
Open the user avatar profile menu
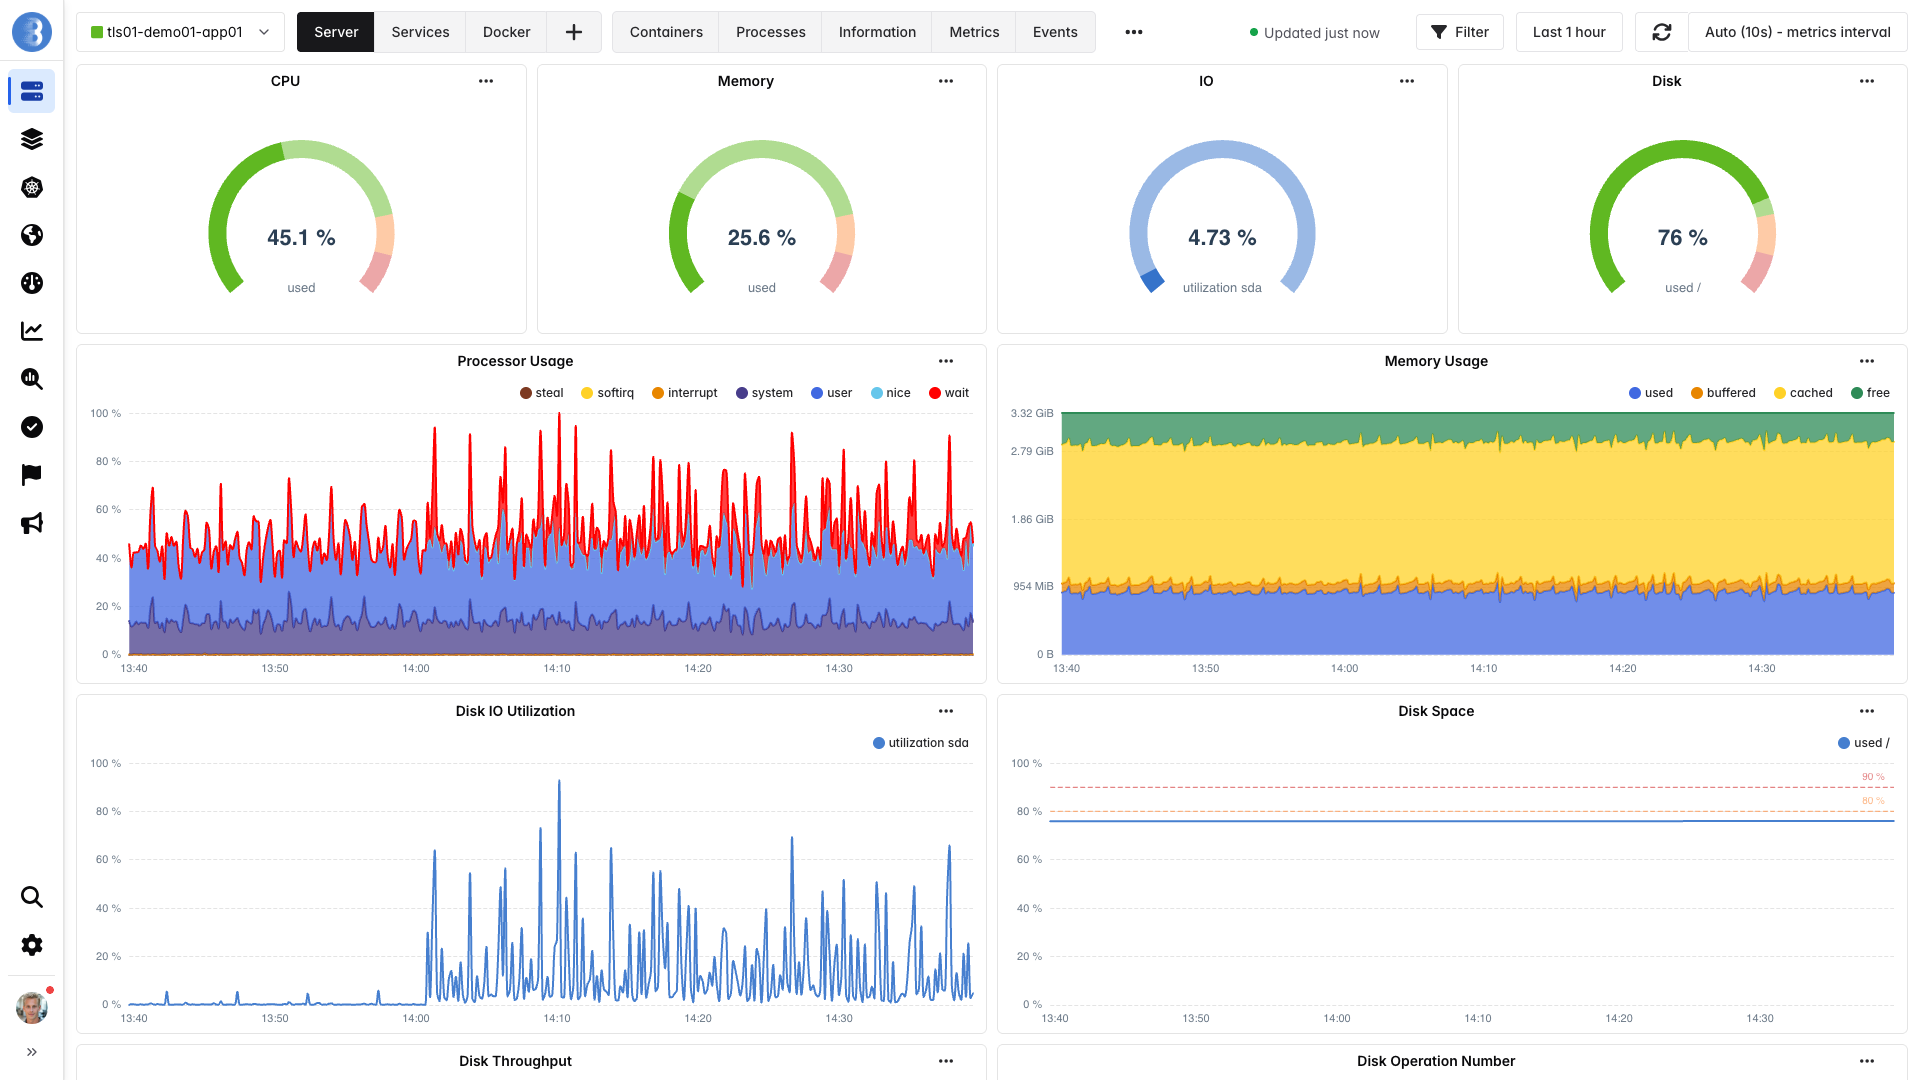coord(32,1007)
